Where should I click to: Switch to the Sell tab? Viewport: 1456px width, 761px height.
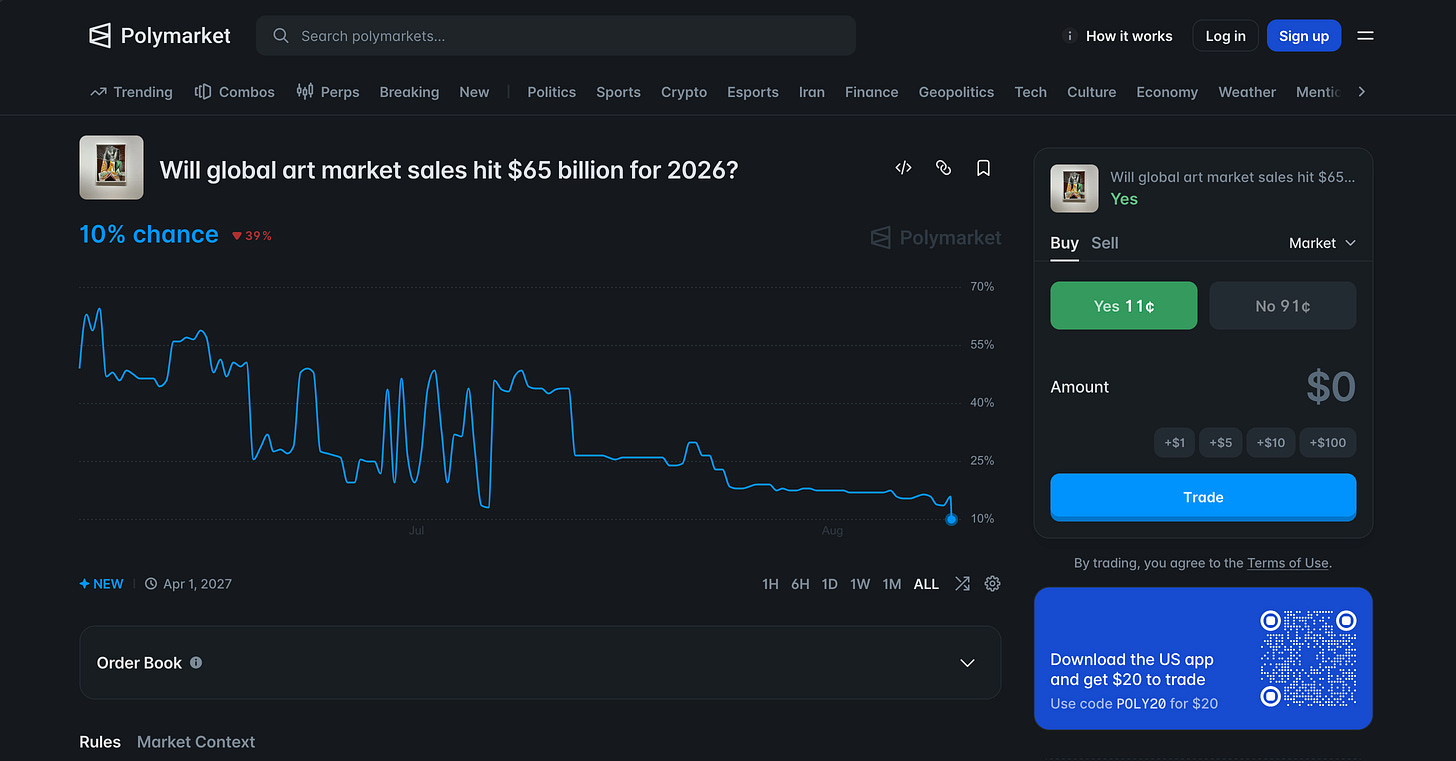click(1105, 243)
